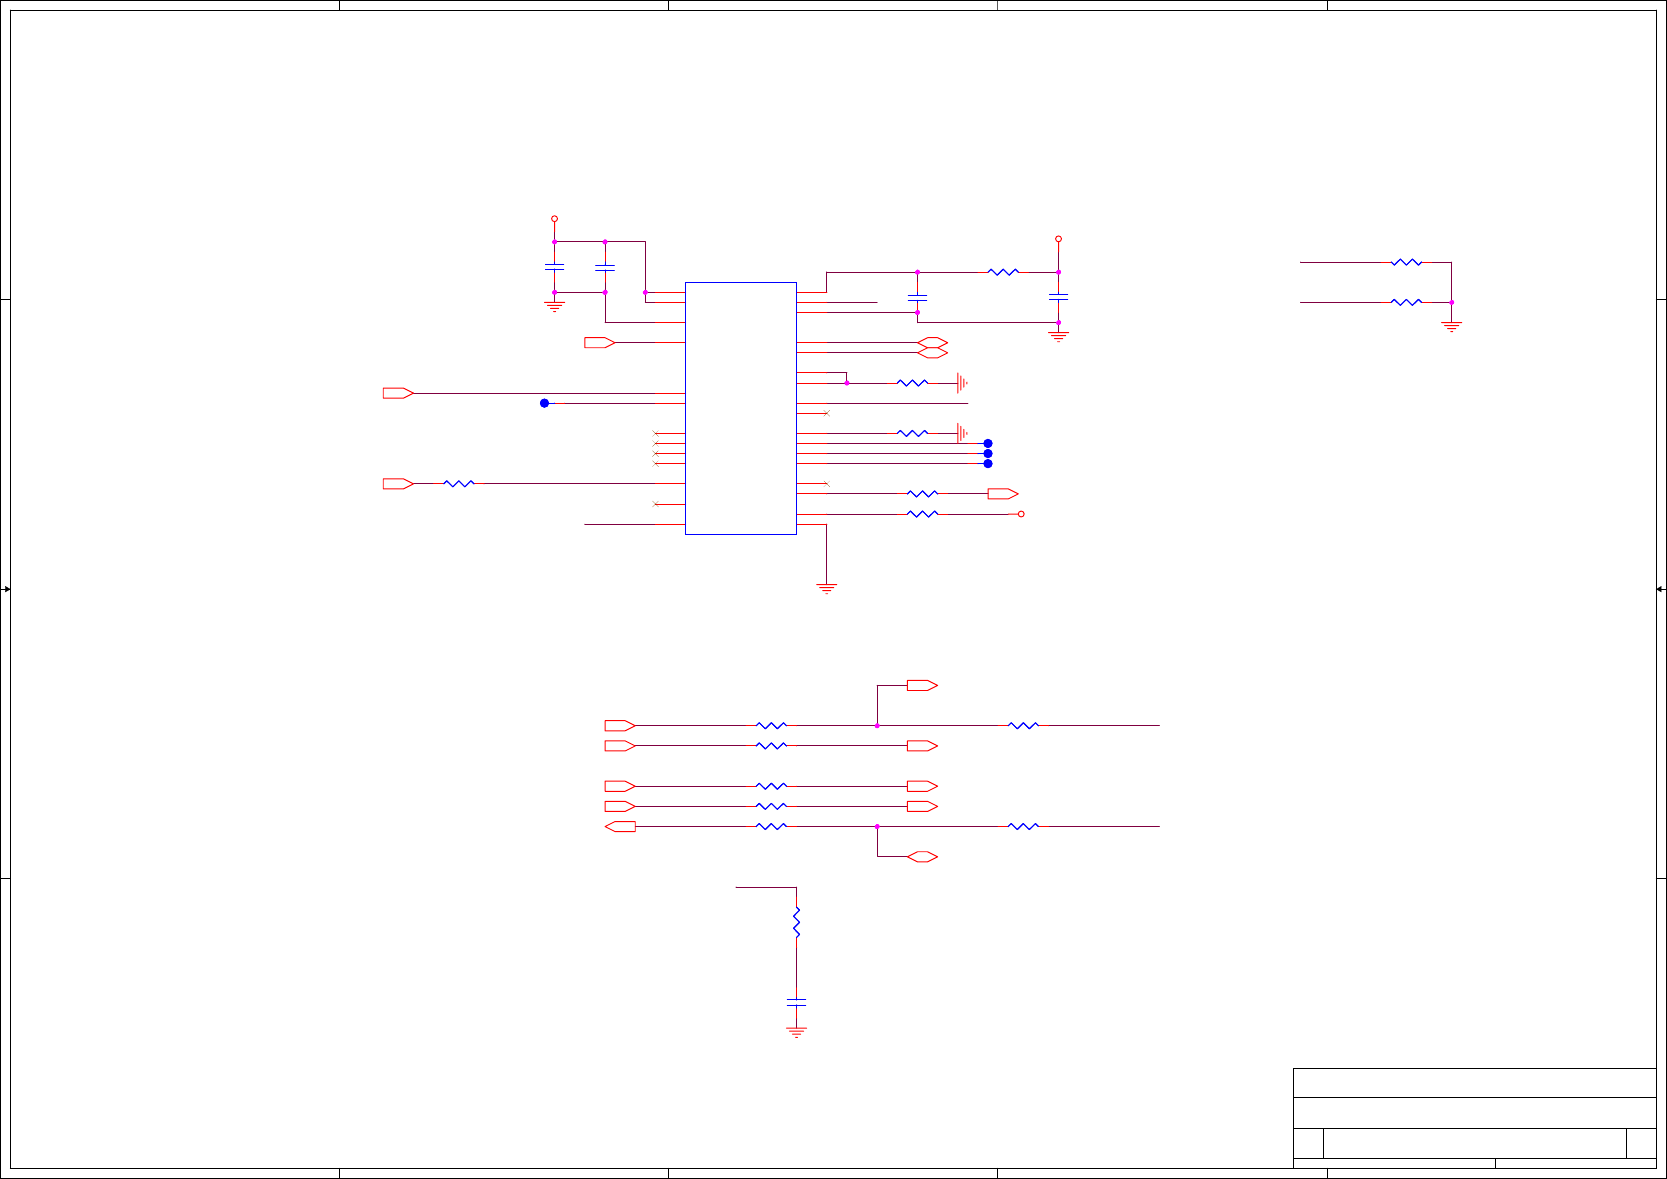The image size is (1667, 1179).
Task: Click the blue test point left of the IC
Action: [544, 403]
